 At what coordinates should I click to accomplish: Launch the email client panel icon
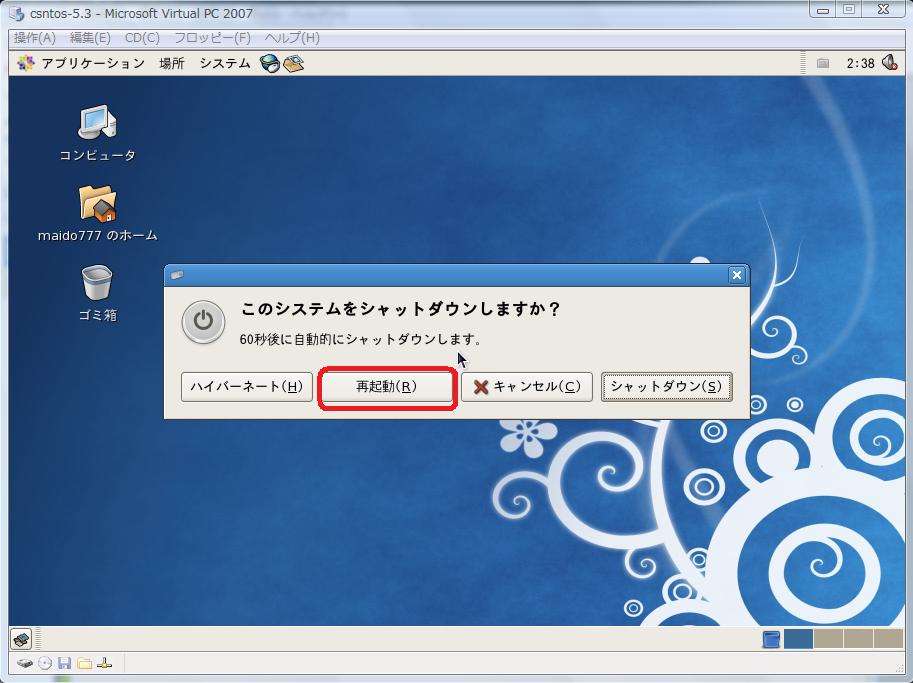(x=293, y=63)
